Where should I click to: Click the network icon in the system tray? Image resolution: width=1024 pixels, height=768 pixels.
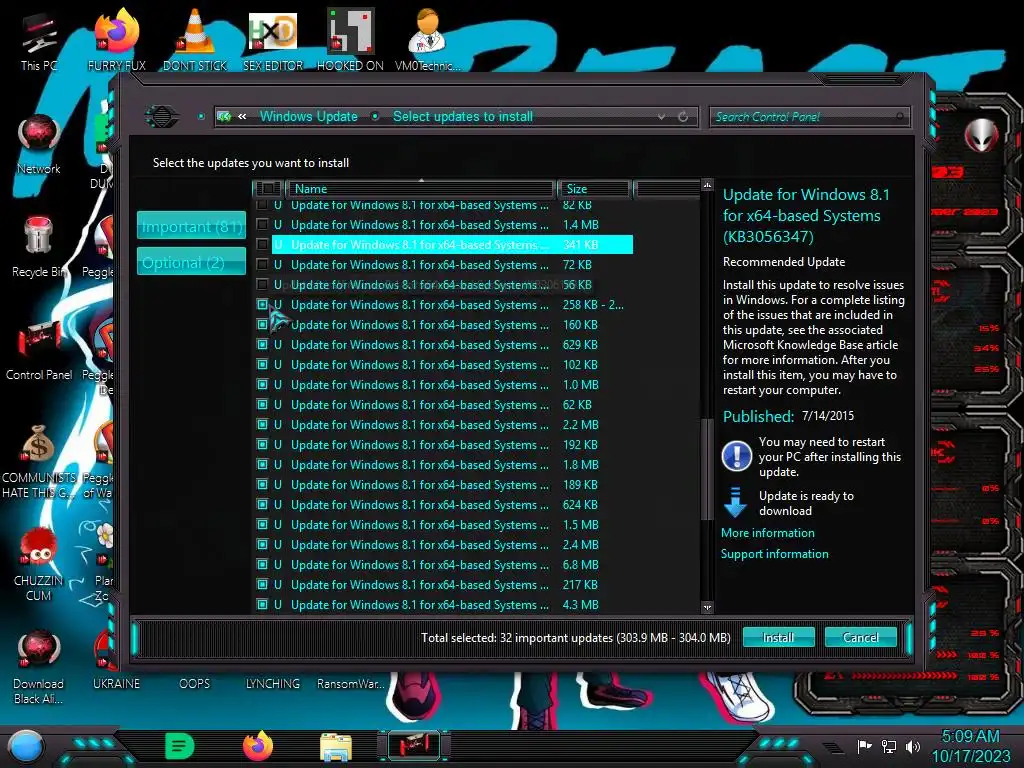888,746
